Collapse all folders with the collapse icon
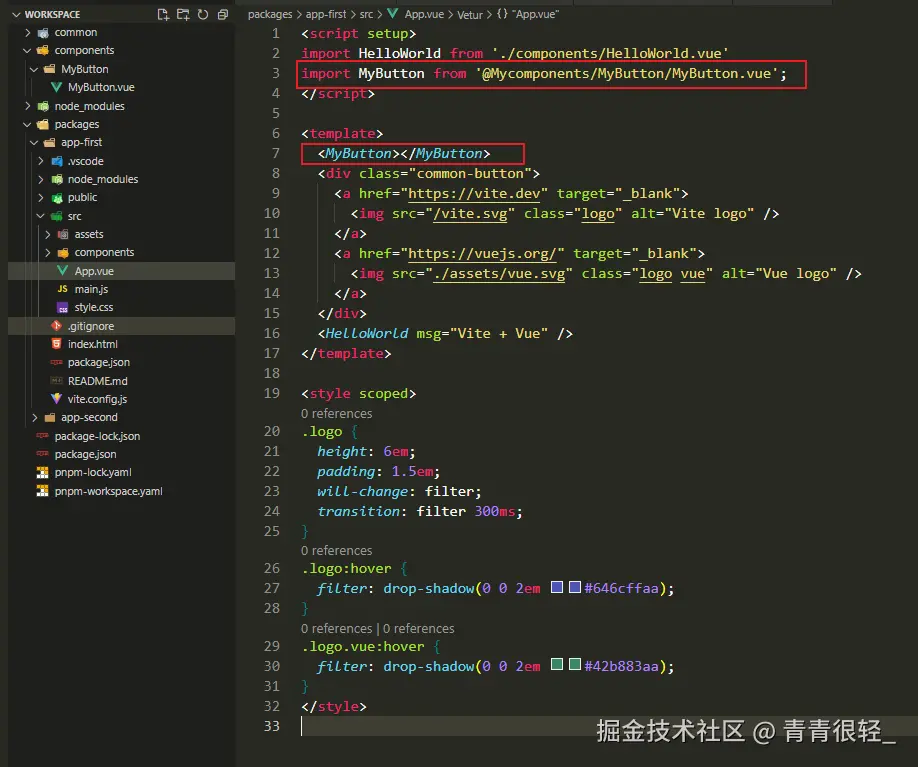The height and width of the screenshot is (767, 918). pyautogui.click(x=222, y=15)
